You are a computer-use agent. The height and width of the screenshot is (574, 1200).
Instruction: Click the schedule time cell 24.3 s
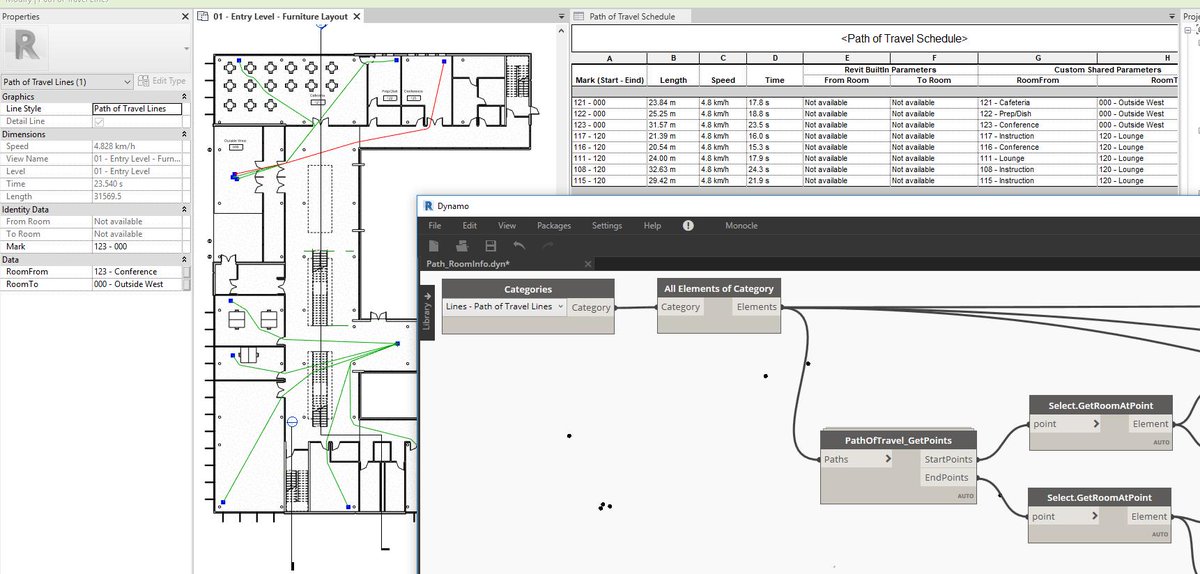[775, 169]
